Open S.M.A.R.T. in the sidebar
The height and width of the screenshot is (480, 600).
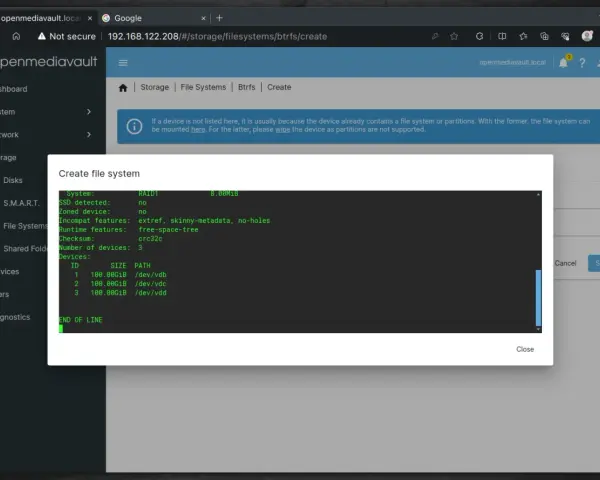coord(21,203)
